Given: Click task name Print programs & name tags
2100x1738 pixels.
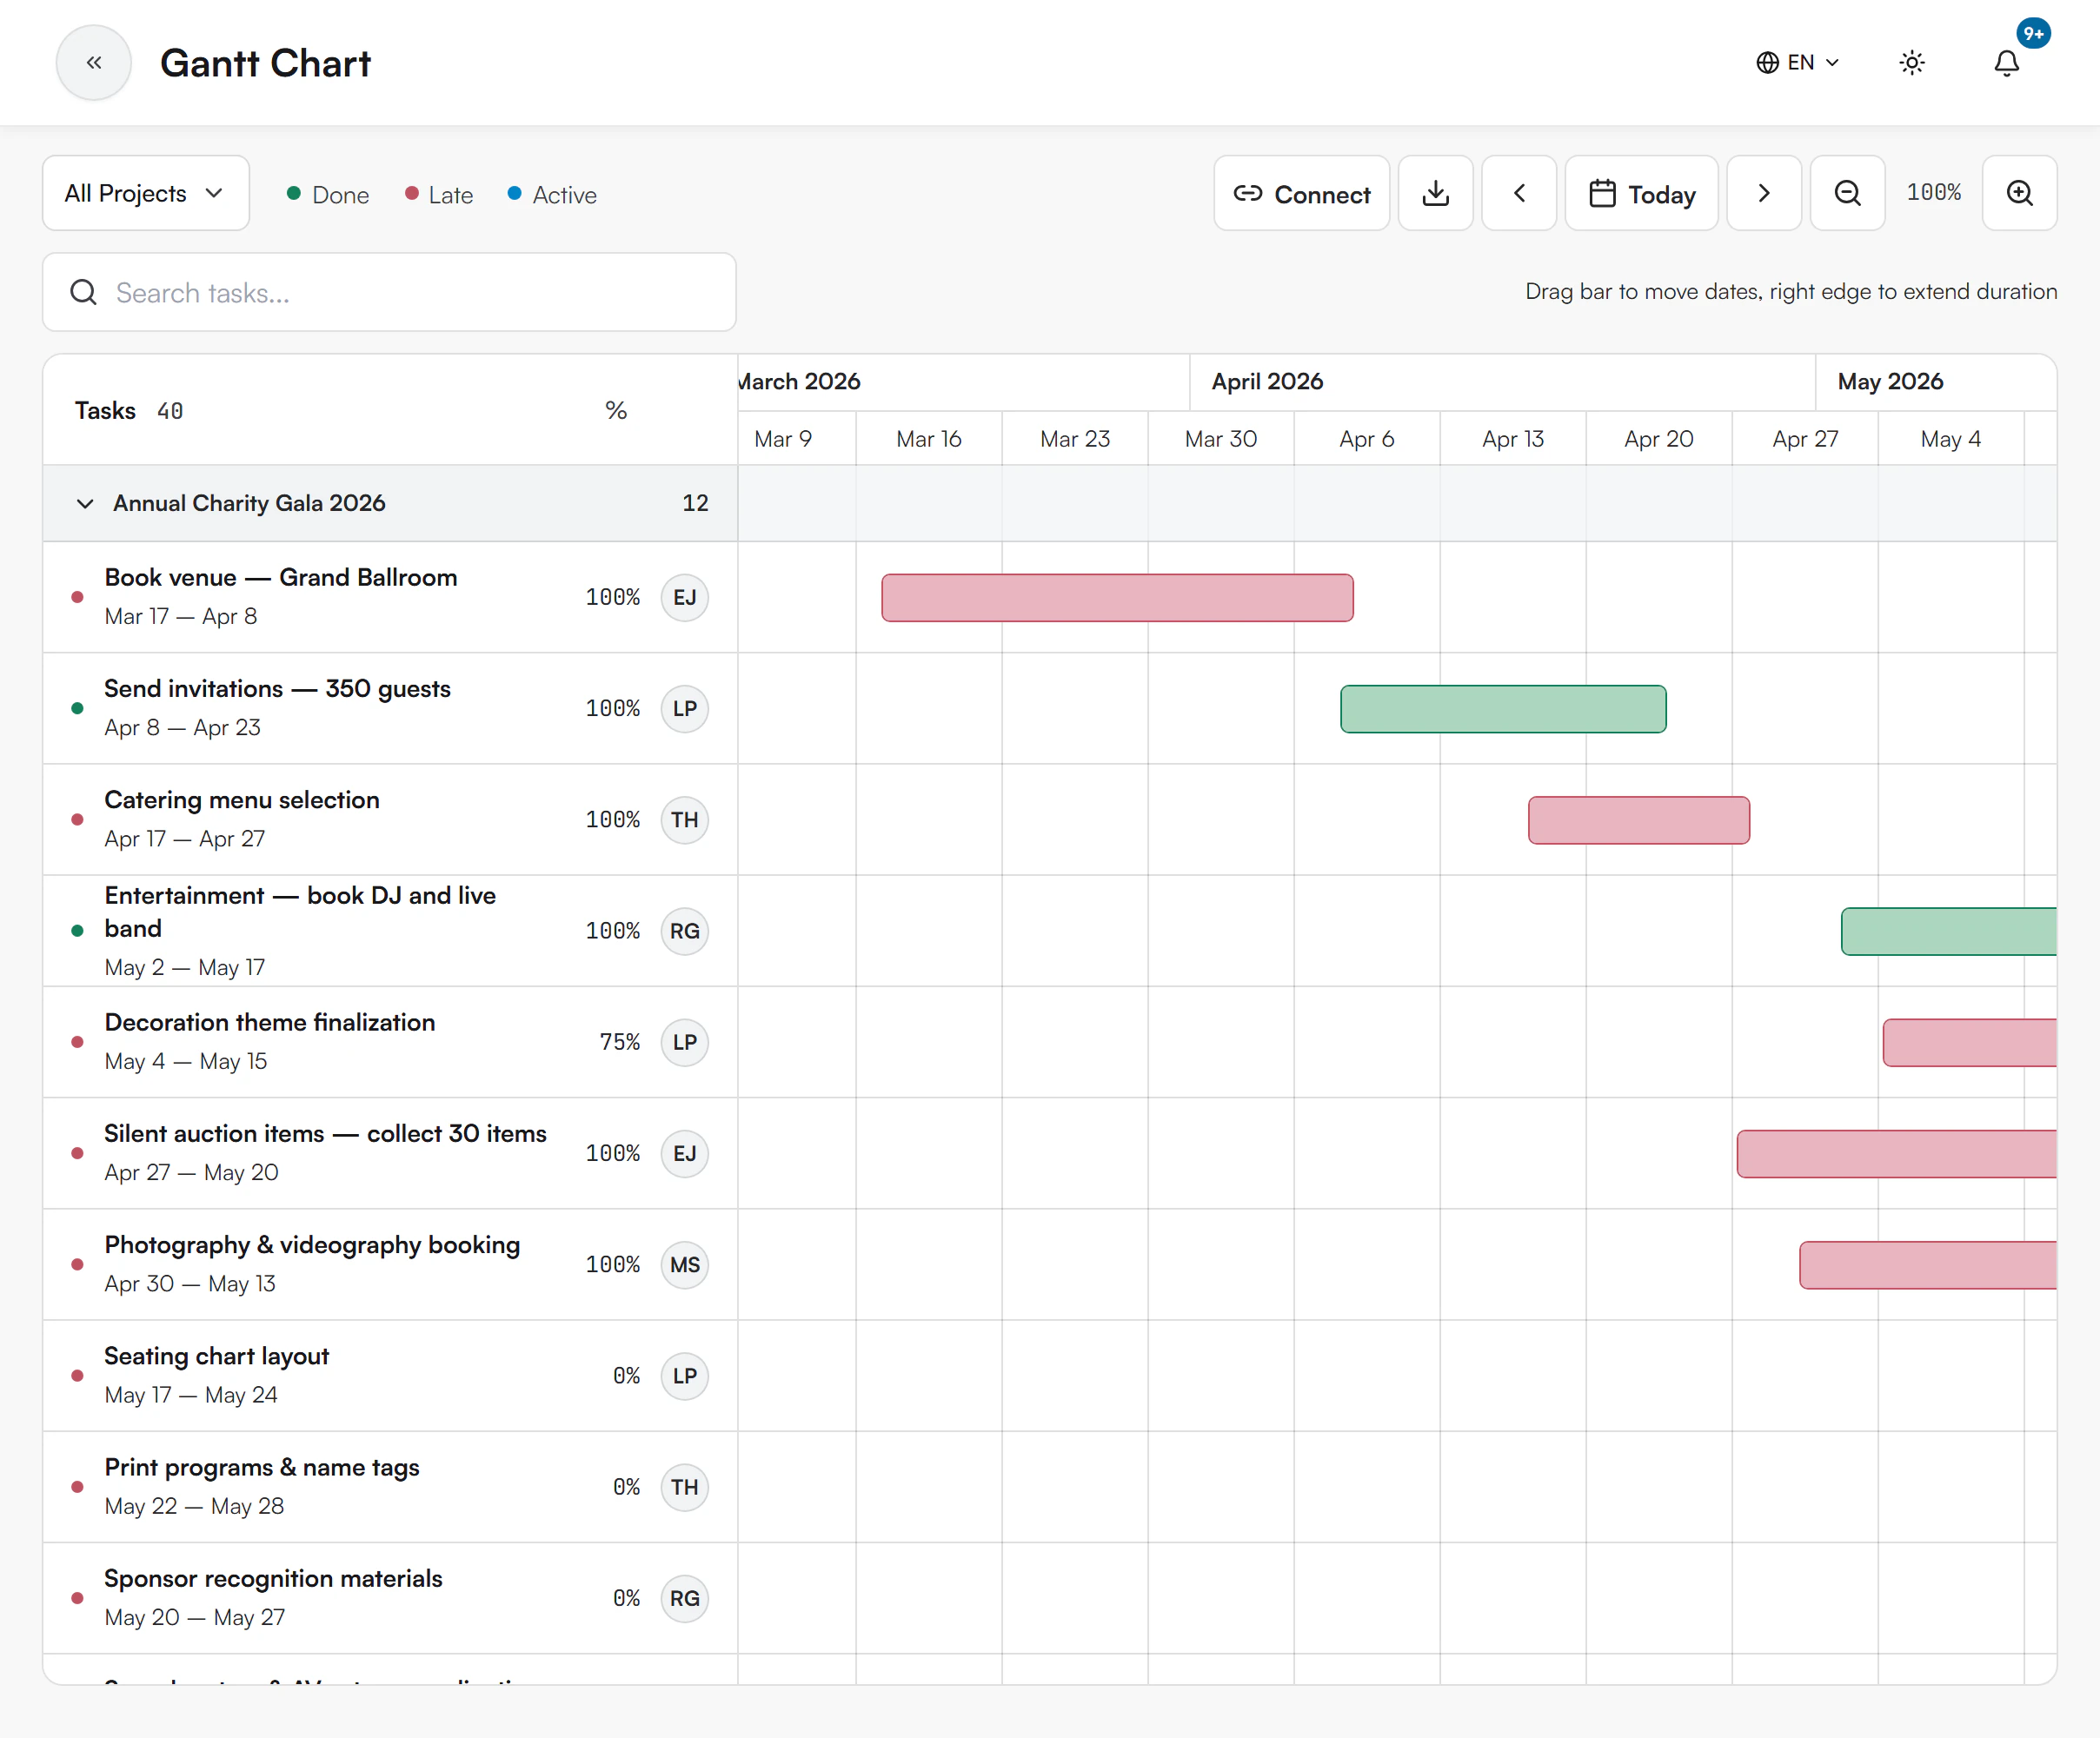Looking at the screenshot, I should 262,1468.
